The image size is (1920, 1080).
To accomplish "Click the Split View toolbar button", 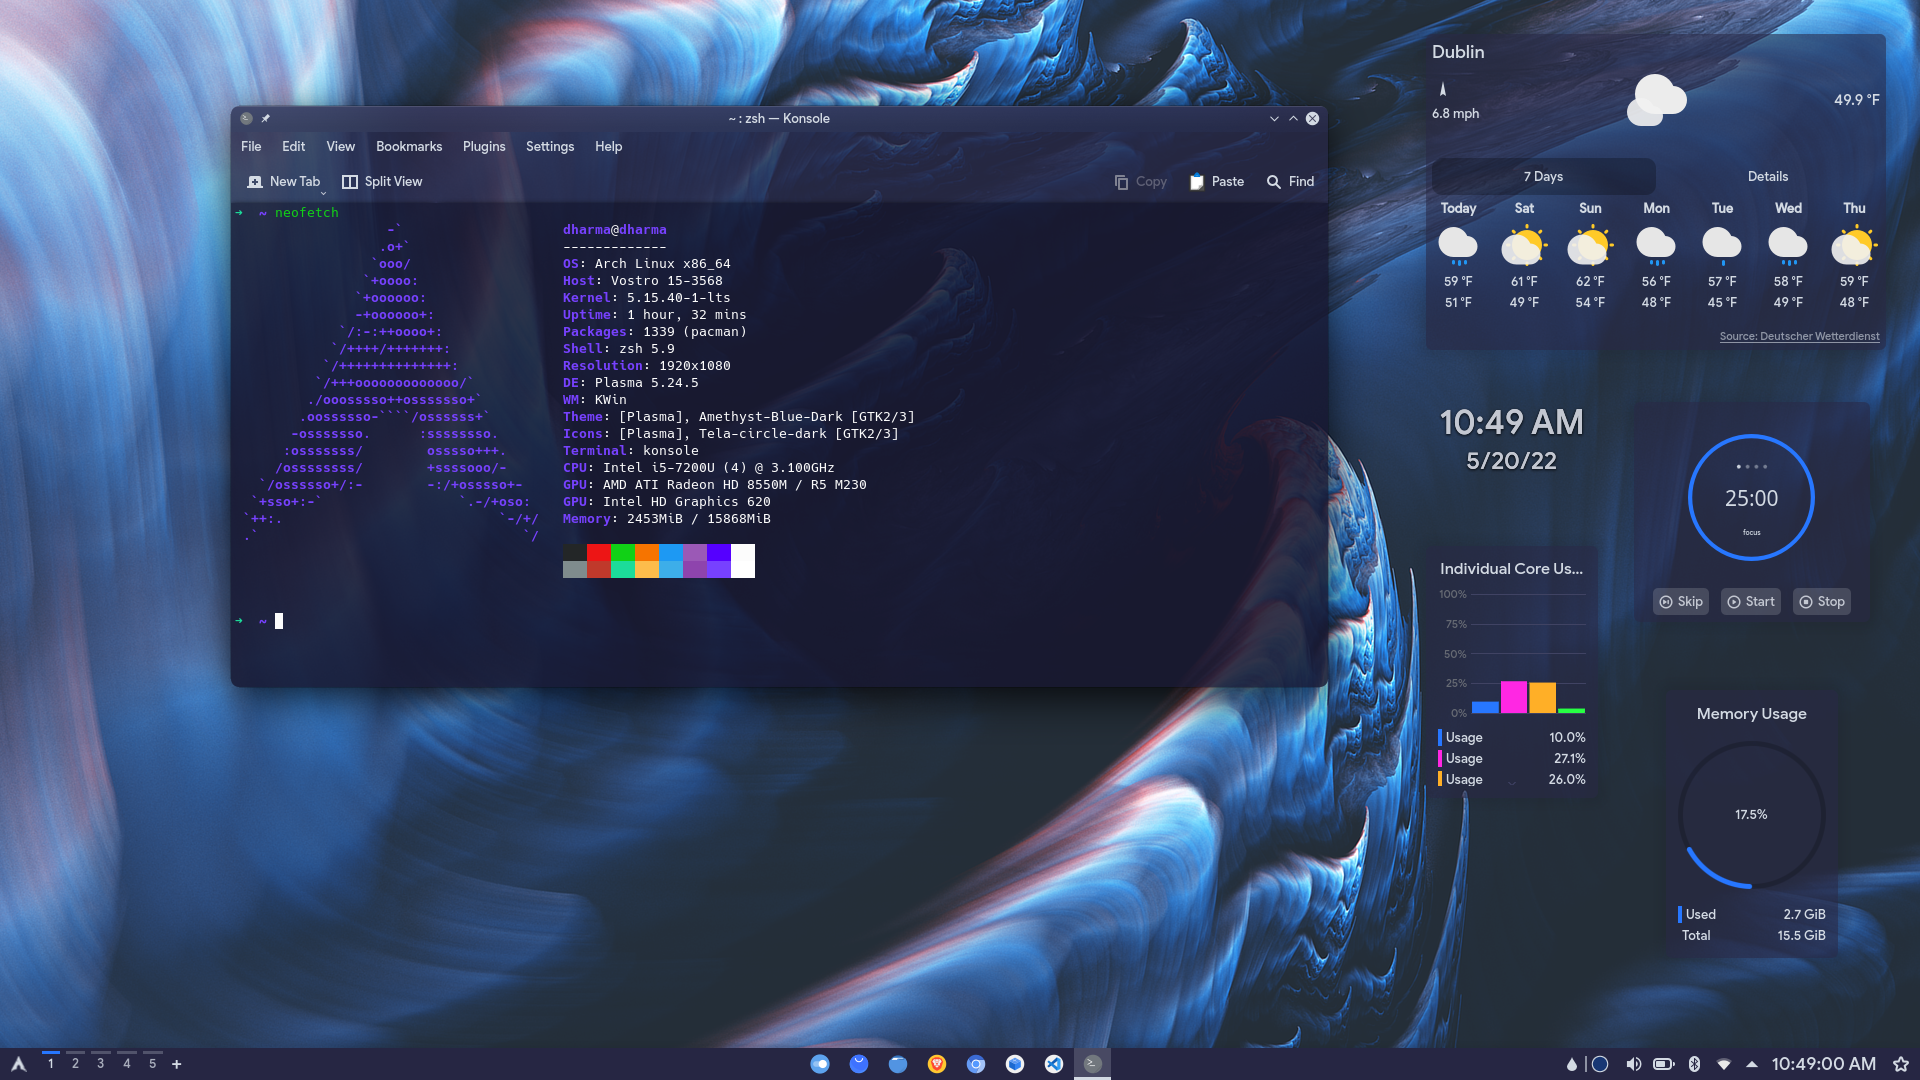I will 382,181.
